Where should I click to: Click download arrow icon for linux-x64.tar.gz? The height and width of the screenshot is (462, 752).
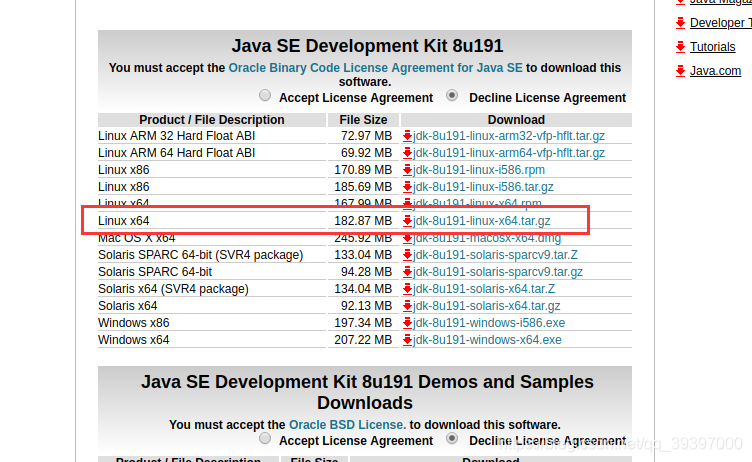click(x=407, y=221)
